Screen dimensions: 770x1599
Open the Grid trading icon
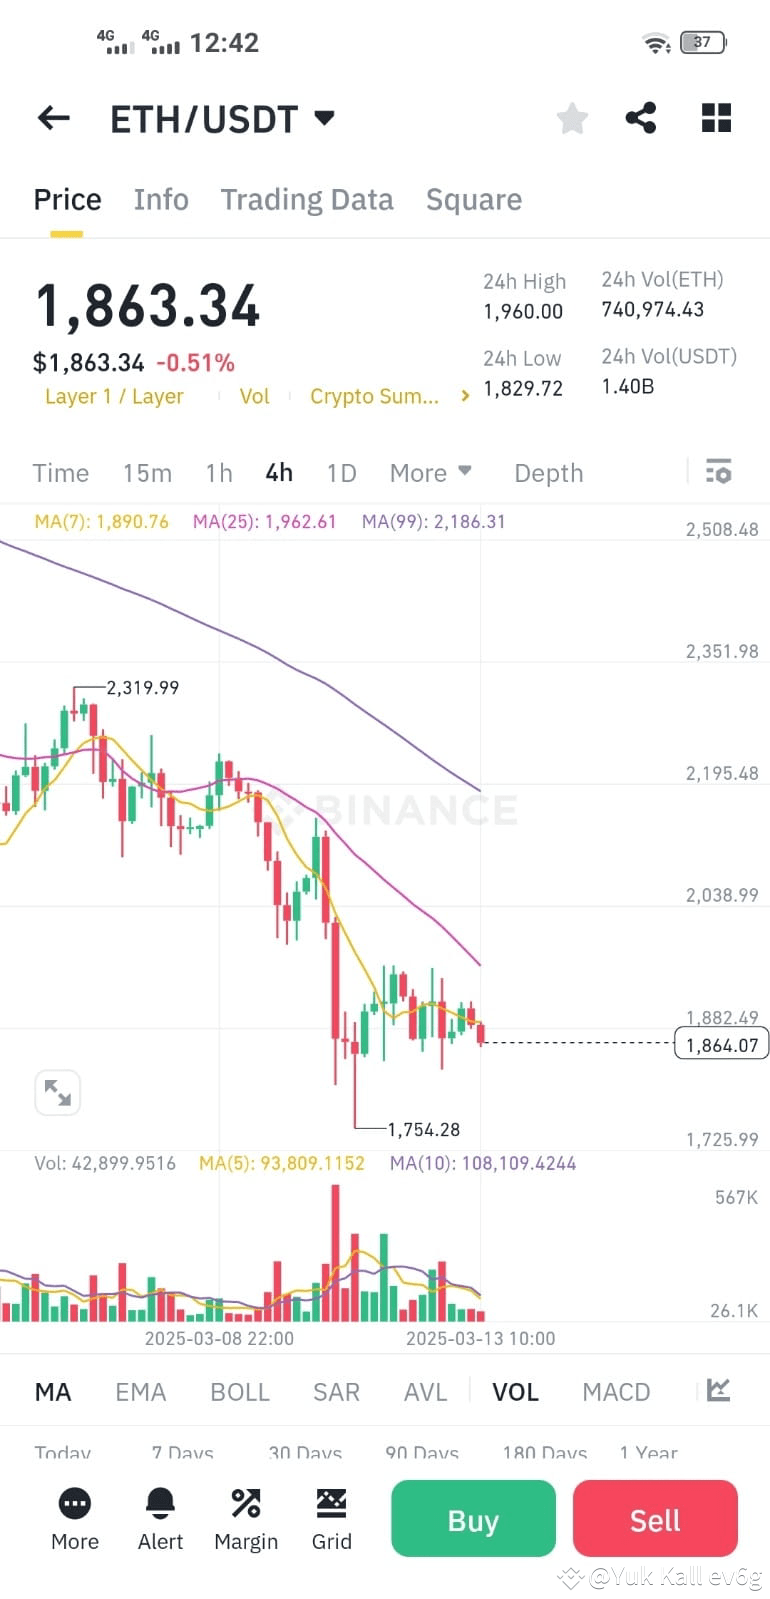coord(331,1518)
